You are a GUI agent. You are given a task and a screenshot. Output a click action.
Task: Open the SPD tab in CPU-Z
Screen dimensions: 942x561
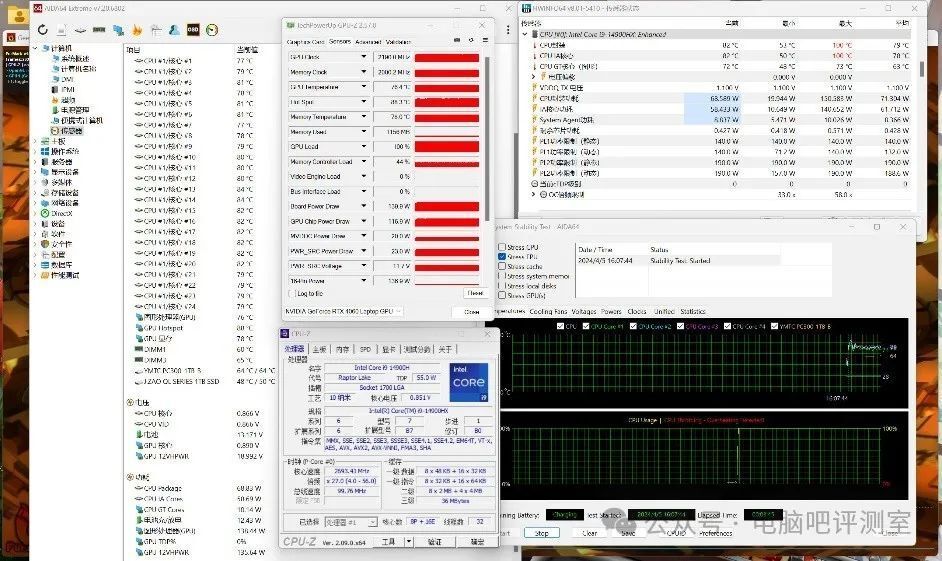[365, 349]
